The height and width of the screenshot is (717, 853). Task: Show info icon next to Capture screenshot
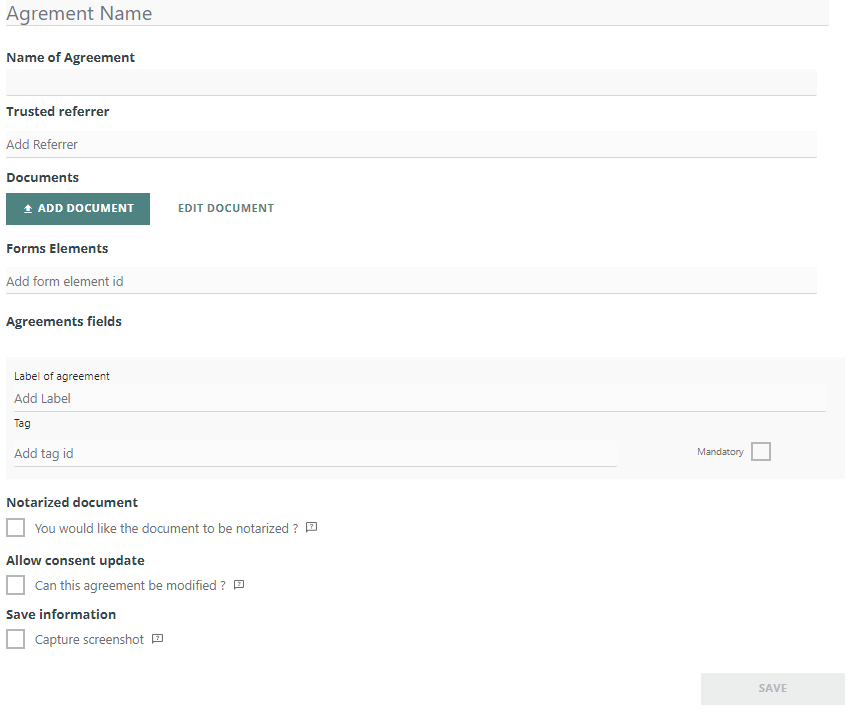[157, 639]
